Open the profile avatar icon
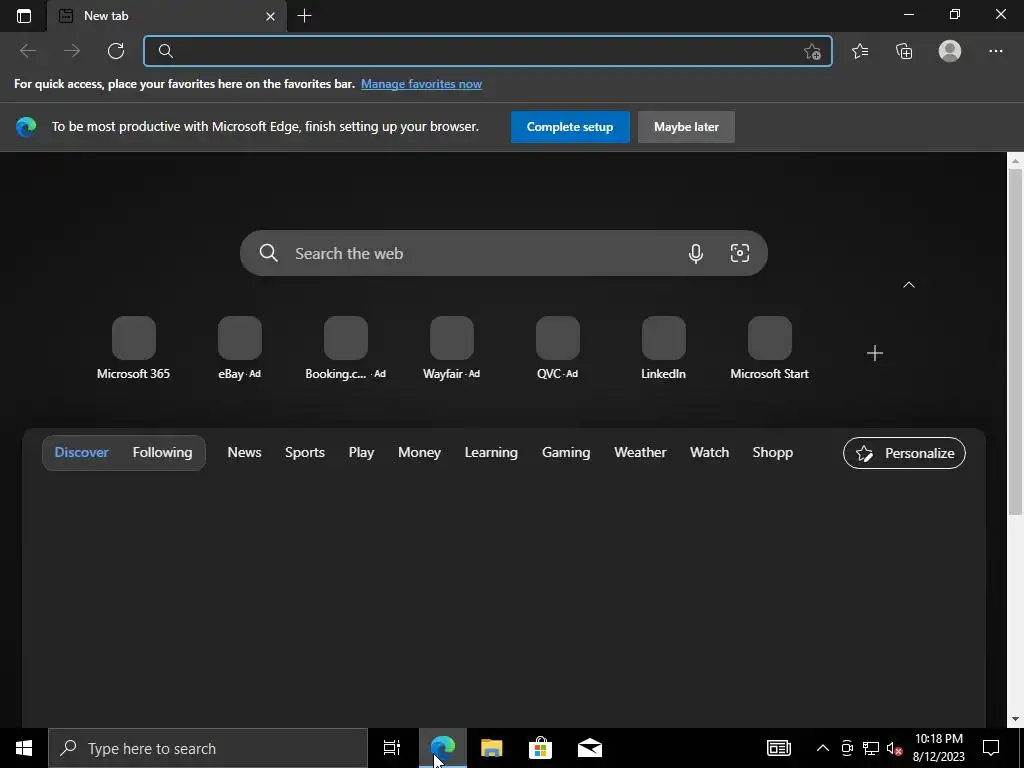The width and height of the screenshot is (1024, 768). pyautogui.click(x=950, y=51)
